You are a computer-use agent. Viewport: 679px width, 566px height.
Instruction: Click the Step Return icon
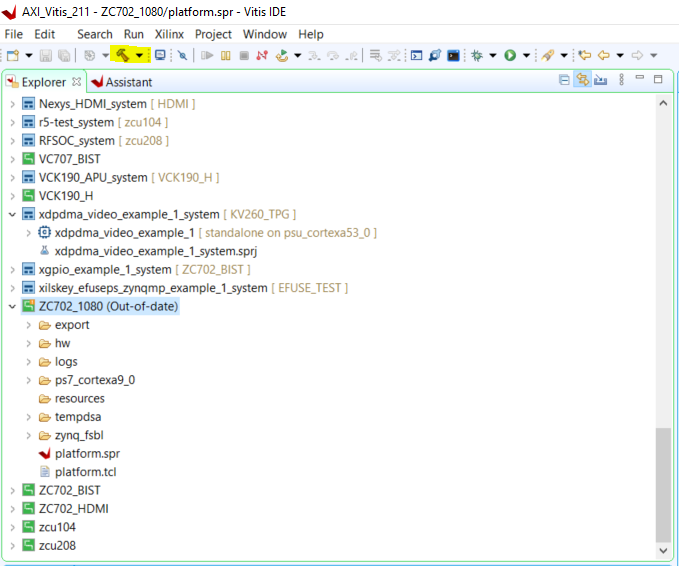(352, 55)
